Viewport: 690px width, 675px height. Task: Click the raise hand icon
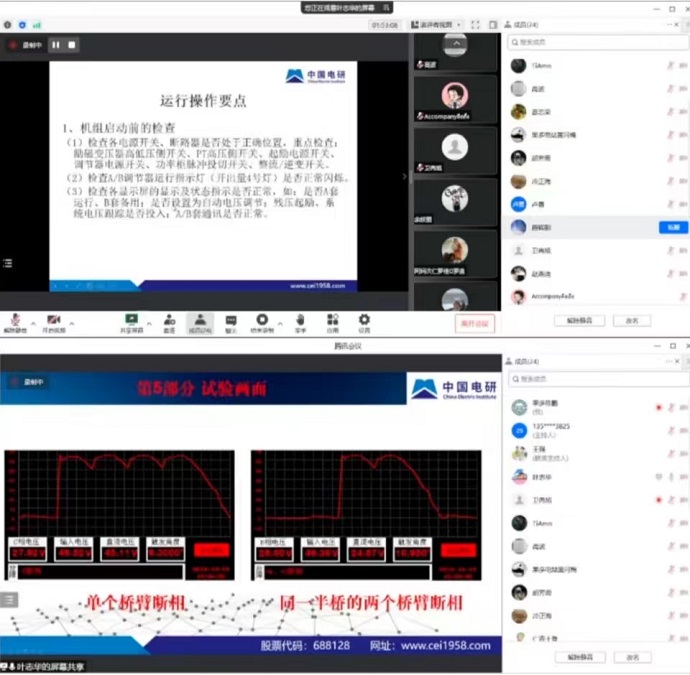point(300,319)
